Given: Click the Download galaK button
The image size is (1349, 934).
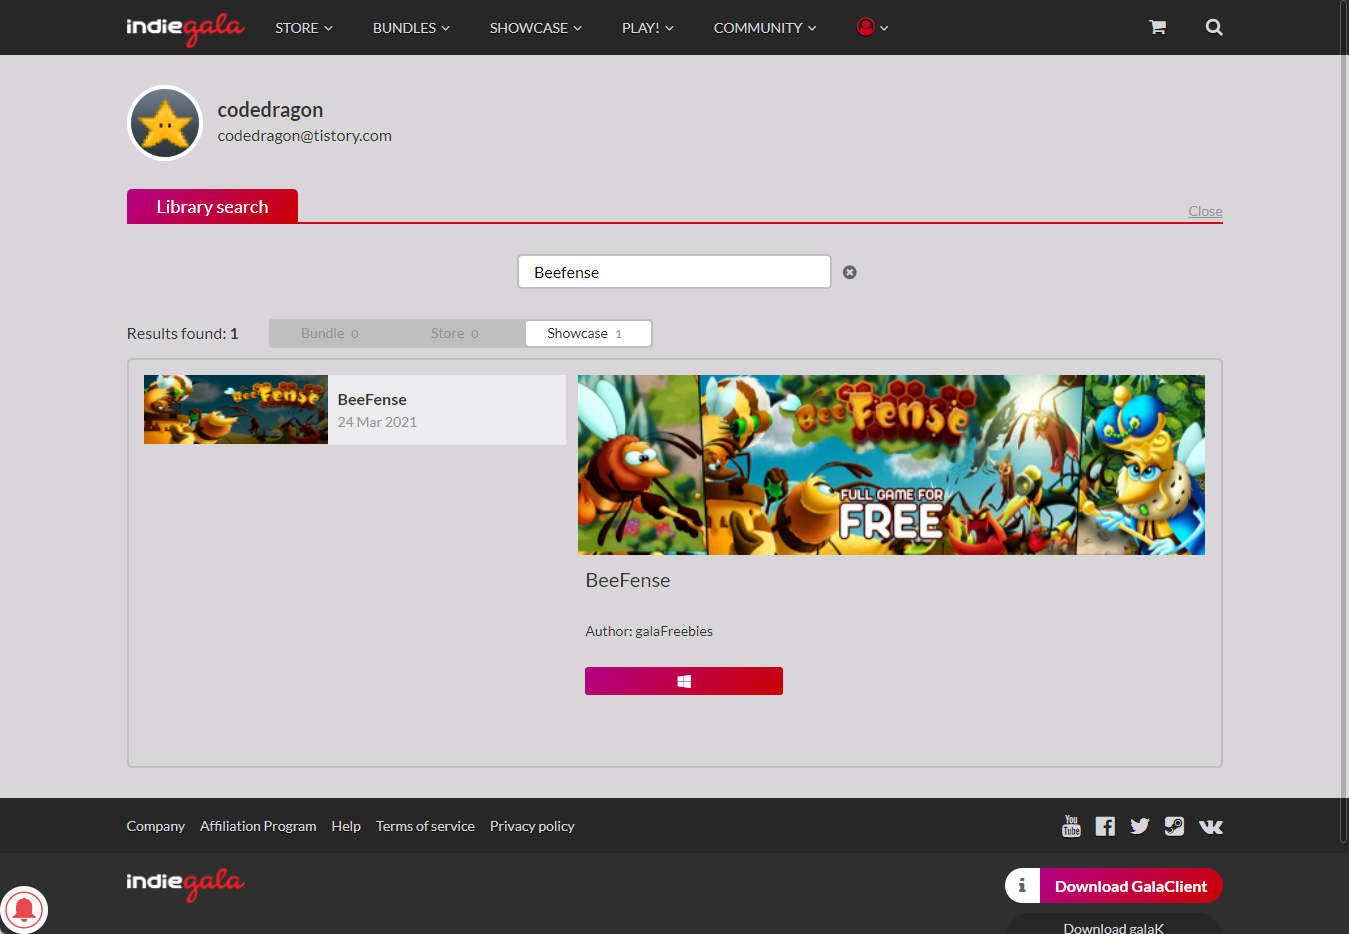Looking at the screenshot, I should tap(1113, 926).
